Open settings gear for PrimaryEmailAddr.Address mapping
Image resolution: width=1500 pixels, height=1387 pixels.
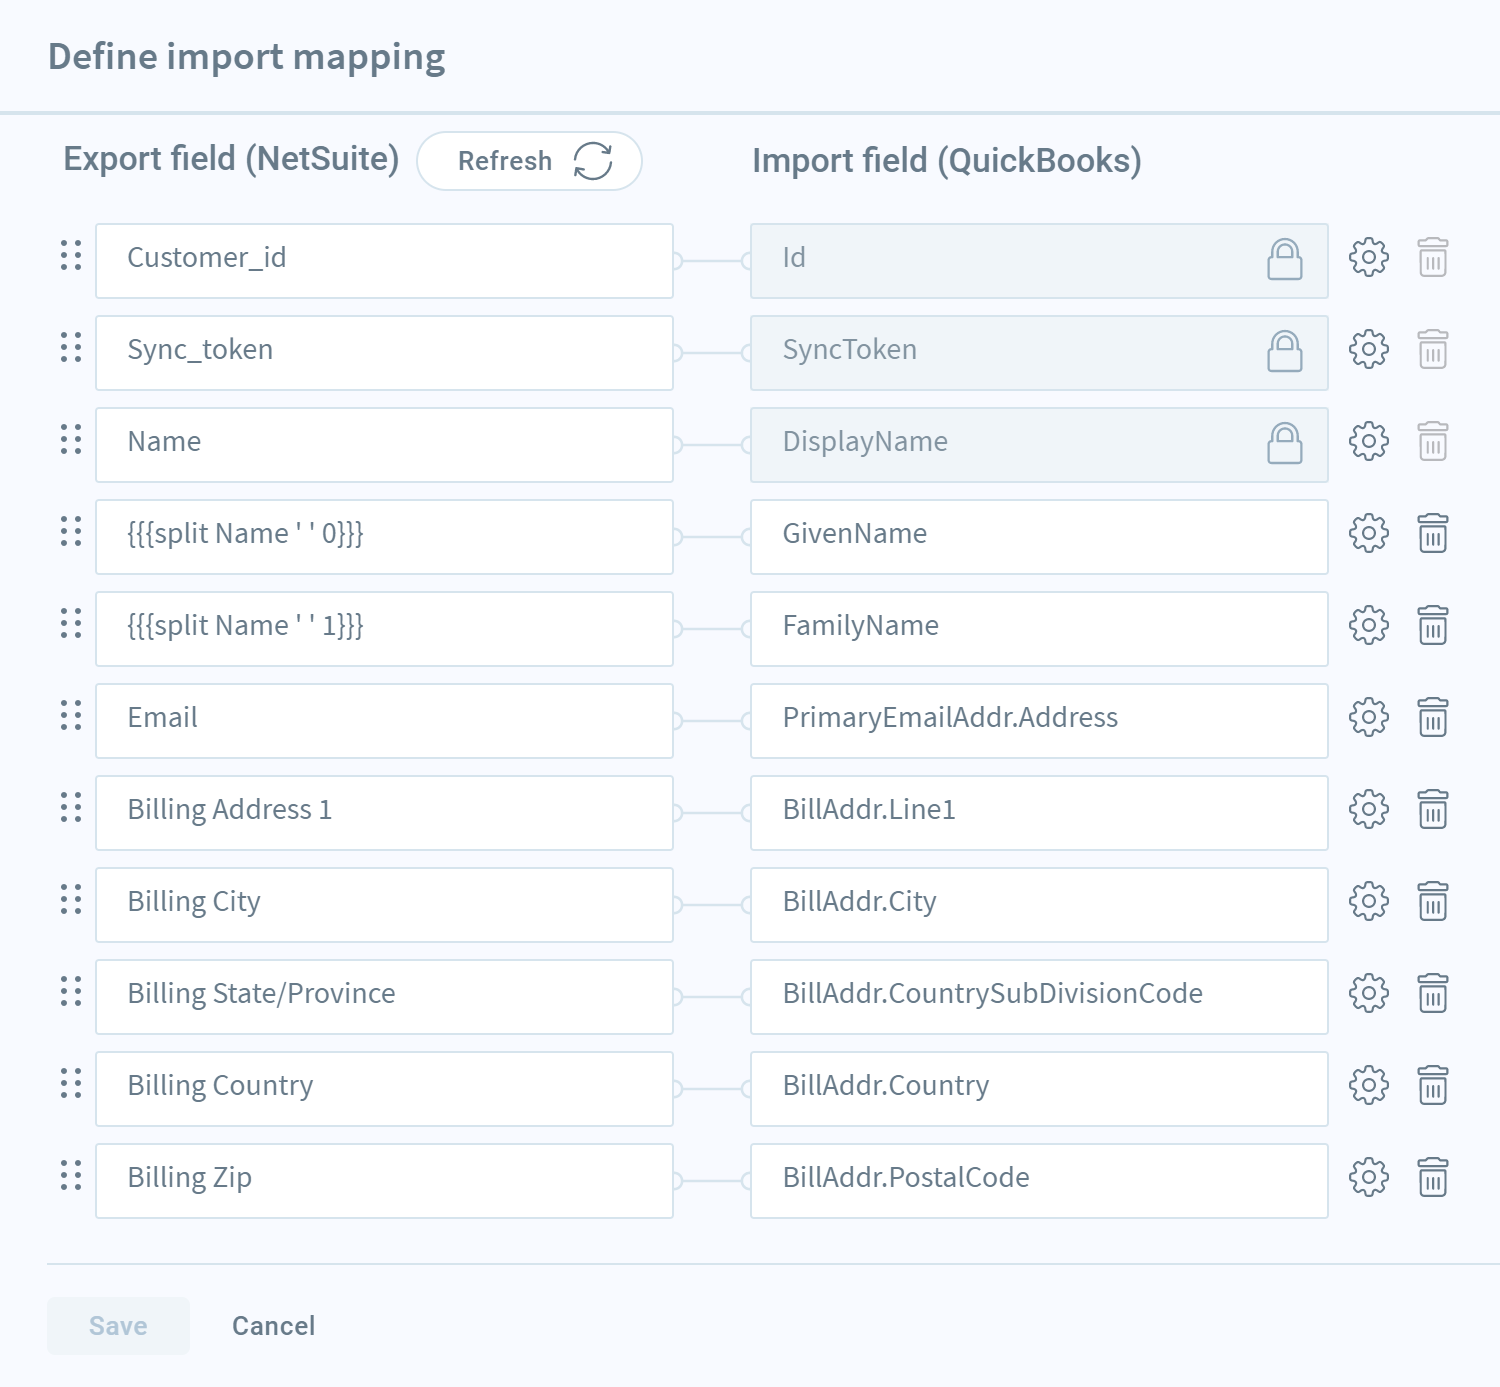coord(1369,718)
